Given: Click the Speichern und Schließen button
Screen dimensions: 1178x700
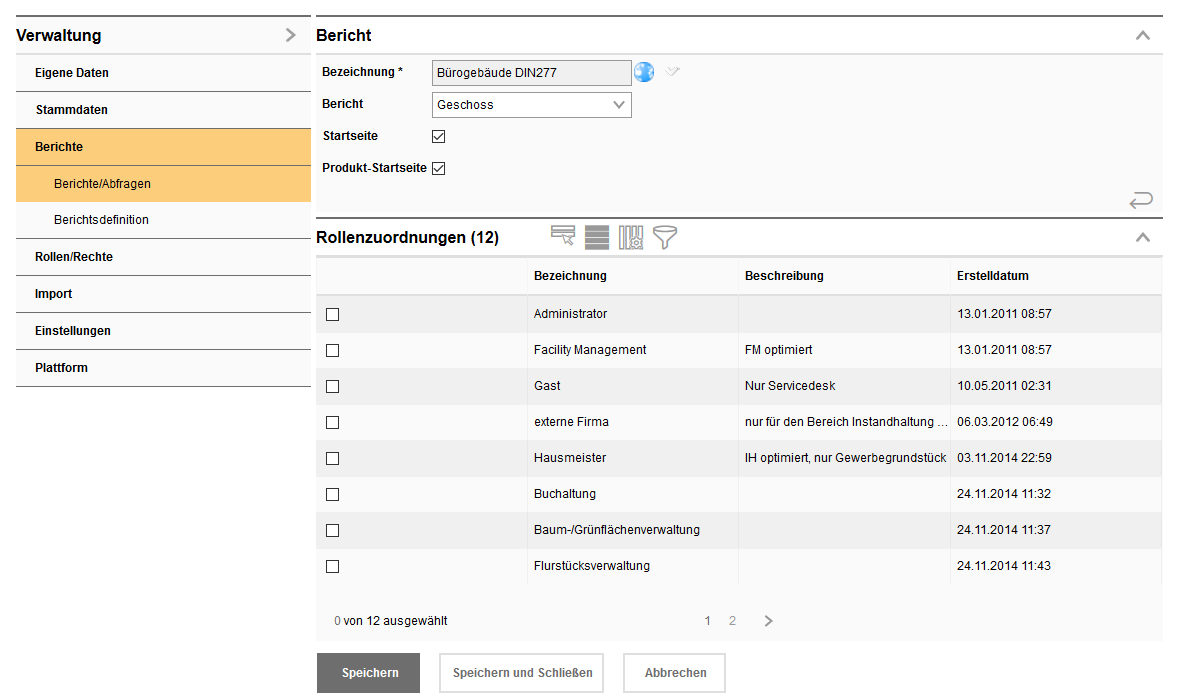Looking at the screenshot, I should 521,672.
